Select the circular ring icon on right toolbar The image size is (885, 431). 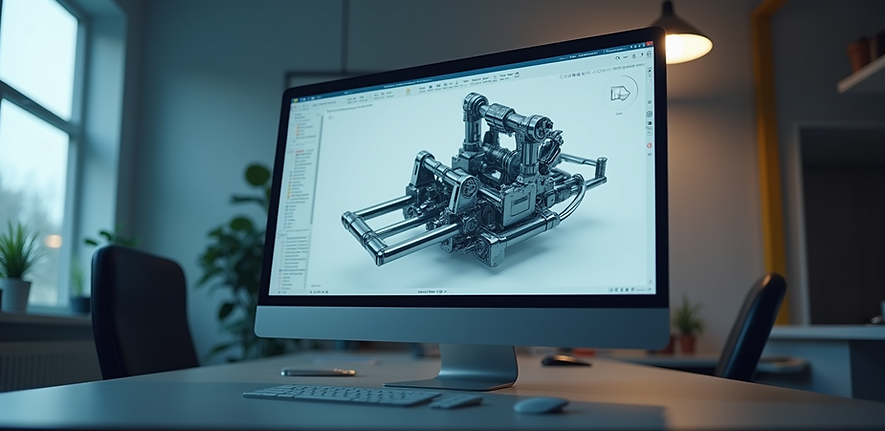click(x=649, y=114)
